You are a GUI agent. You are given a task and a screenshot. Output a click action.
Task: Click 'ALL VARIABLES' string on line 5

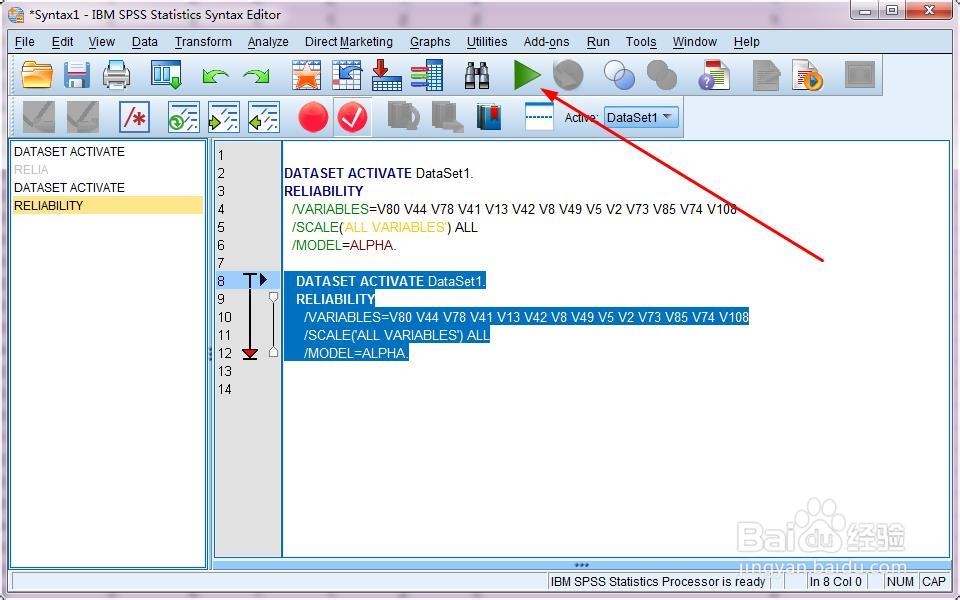click(395, 227)
